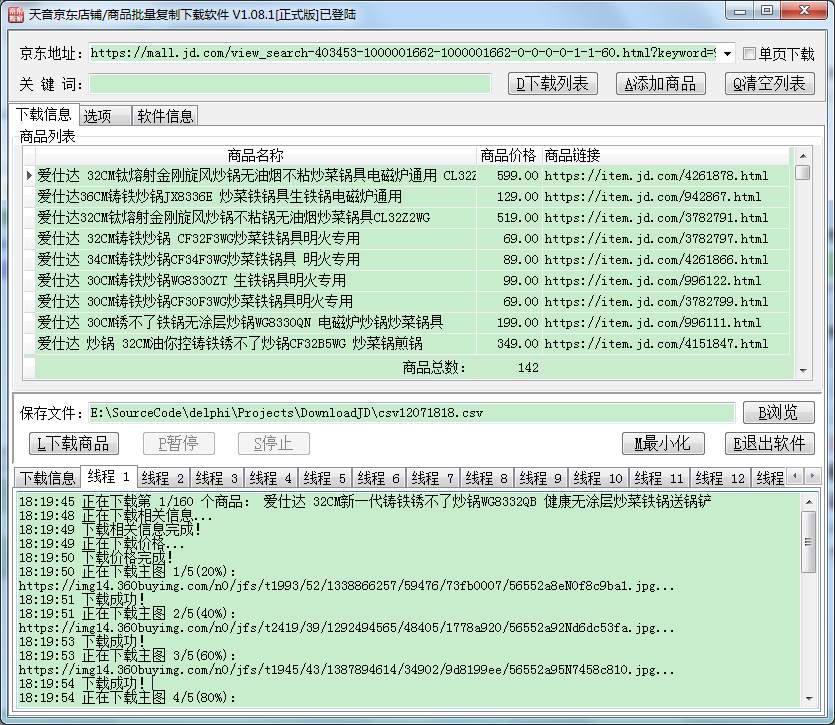Click the E退出软件 button
835x725 pixels.
pyautogui.click(x=769, y=444)
